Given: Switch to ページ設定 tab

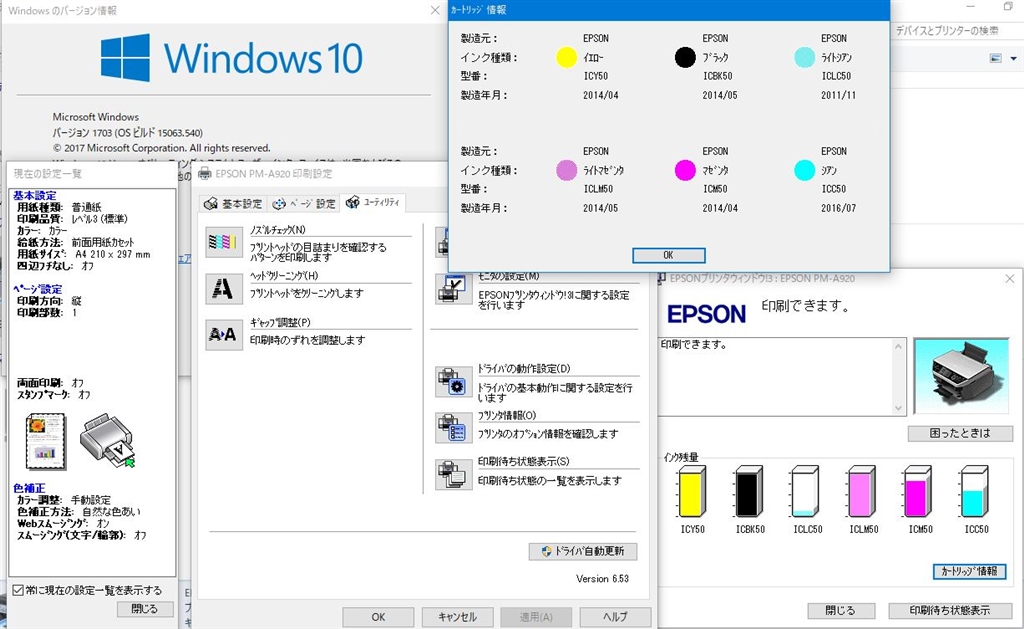Looking at the screenshot, I should point(304,204).
